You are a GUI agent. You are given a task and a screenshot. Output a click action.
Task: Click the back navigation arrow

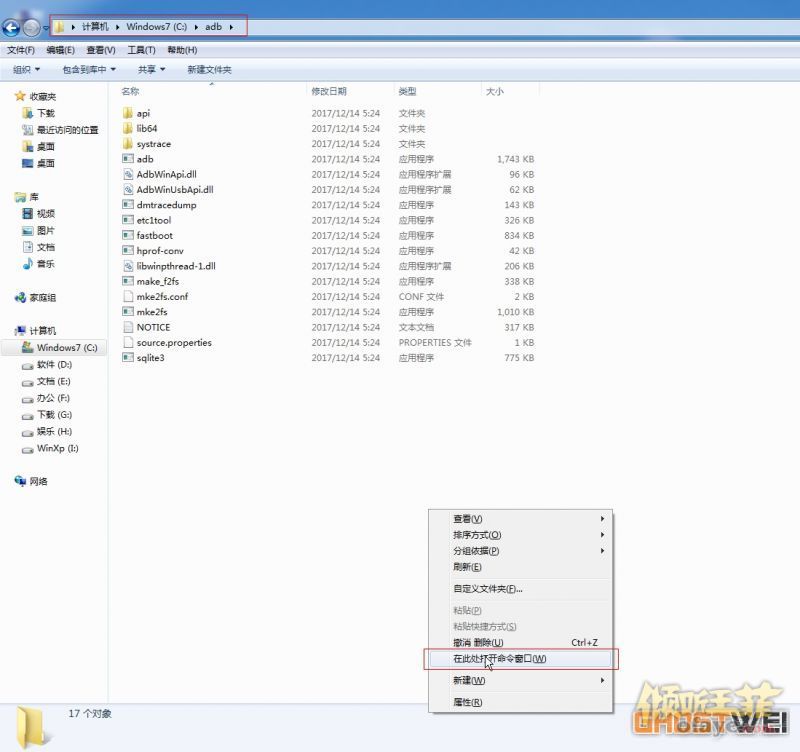tap(13, 26)
